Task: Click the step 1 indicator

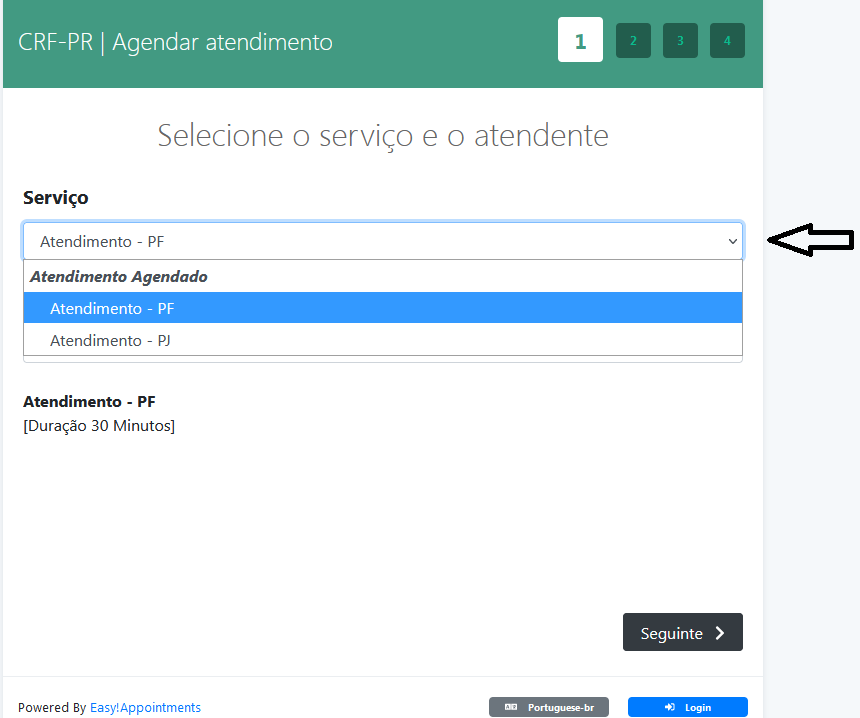Action: pyautogui.click(x=580, y=41)
